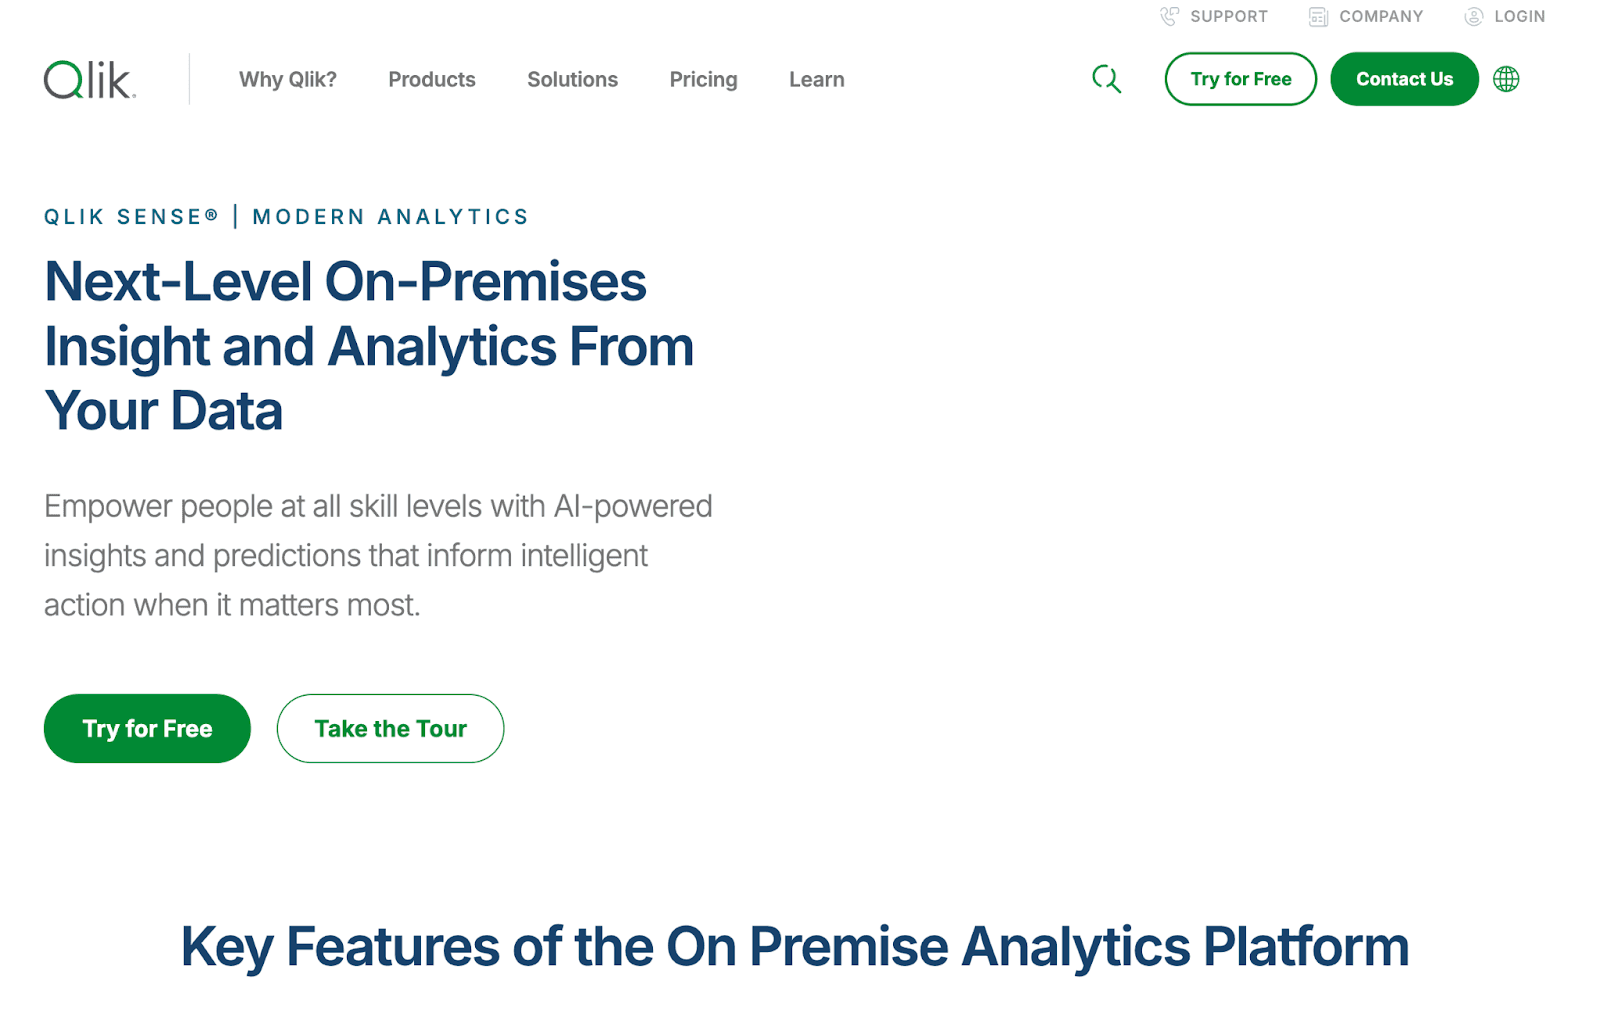Click the Take the Tour button
Image resolution: width=1600 pixels, height=1017 pixels.
[390, 728]
